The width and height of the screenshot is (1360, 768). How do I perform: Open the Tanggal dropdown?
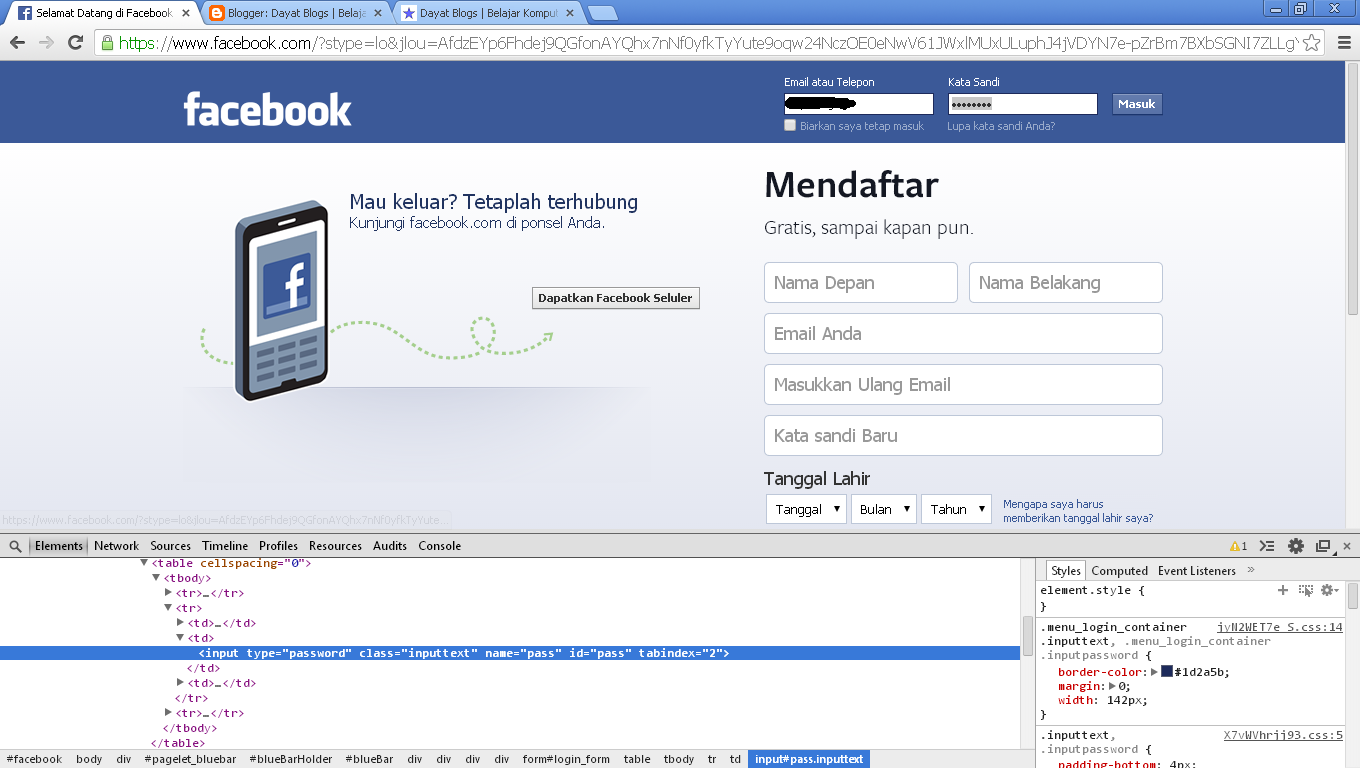pos(806,509)
